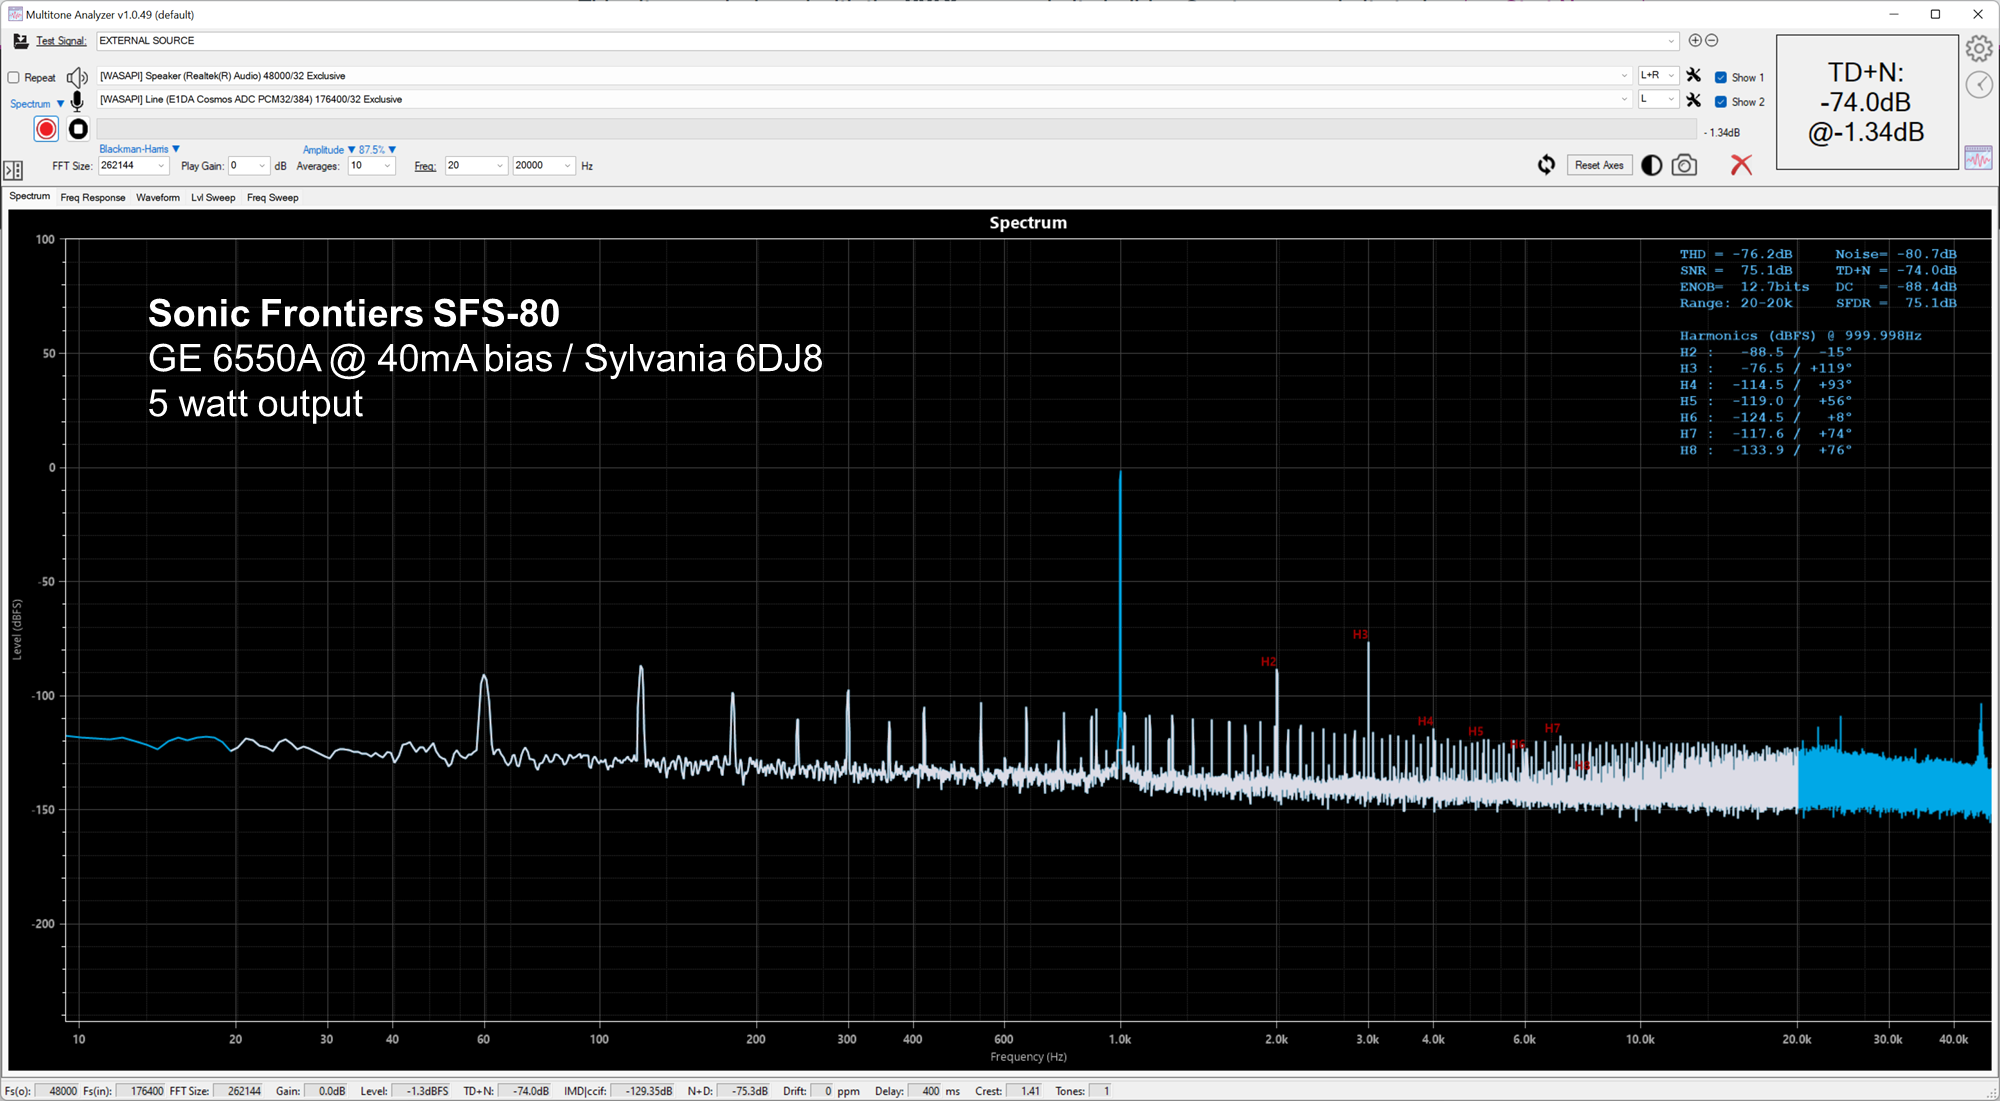Screen dimensions: 2000x1101
Task: Click the H2 harmonic marker on spectrum
Action: click(x=1268, y=662)
